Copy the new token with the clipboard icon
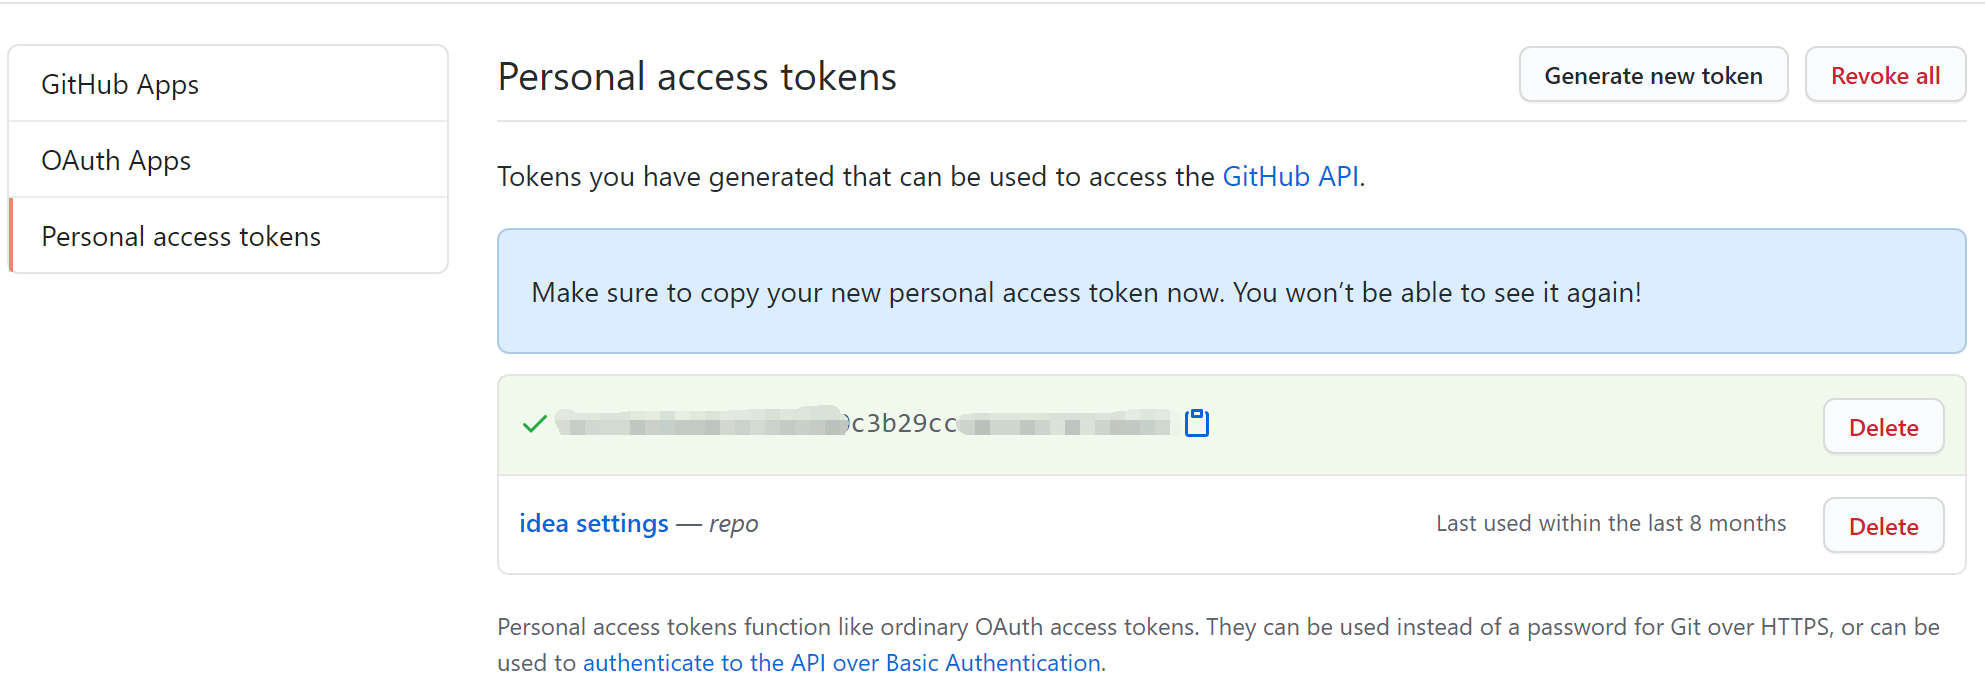Screen dimensions: 1985x696 1197,423
